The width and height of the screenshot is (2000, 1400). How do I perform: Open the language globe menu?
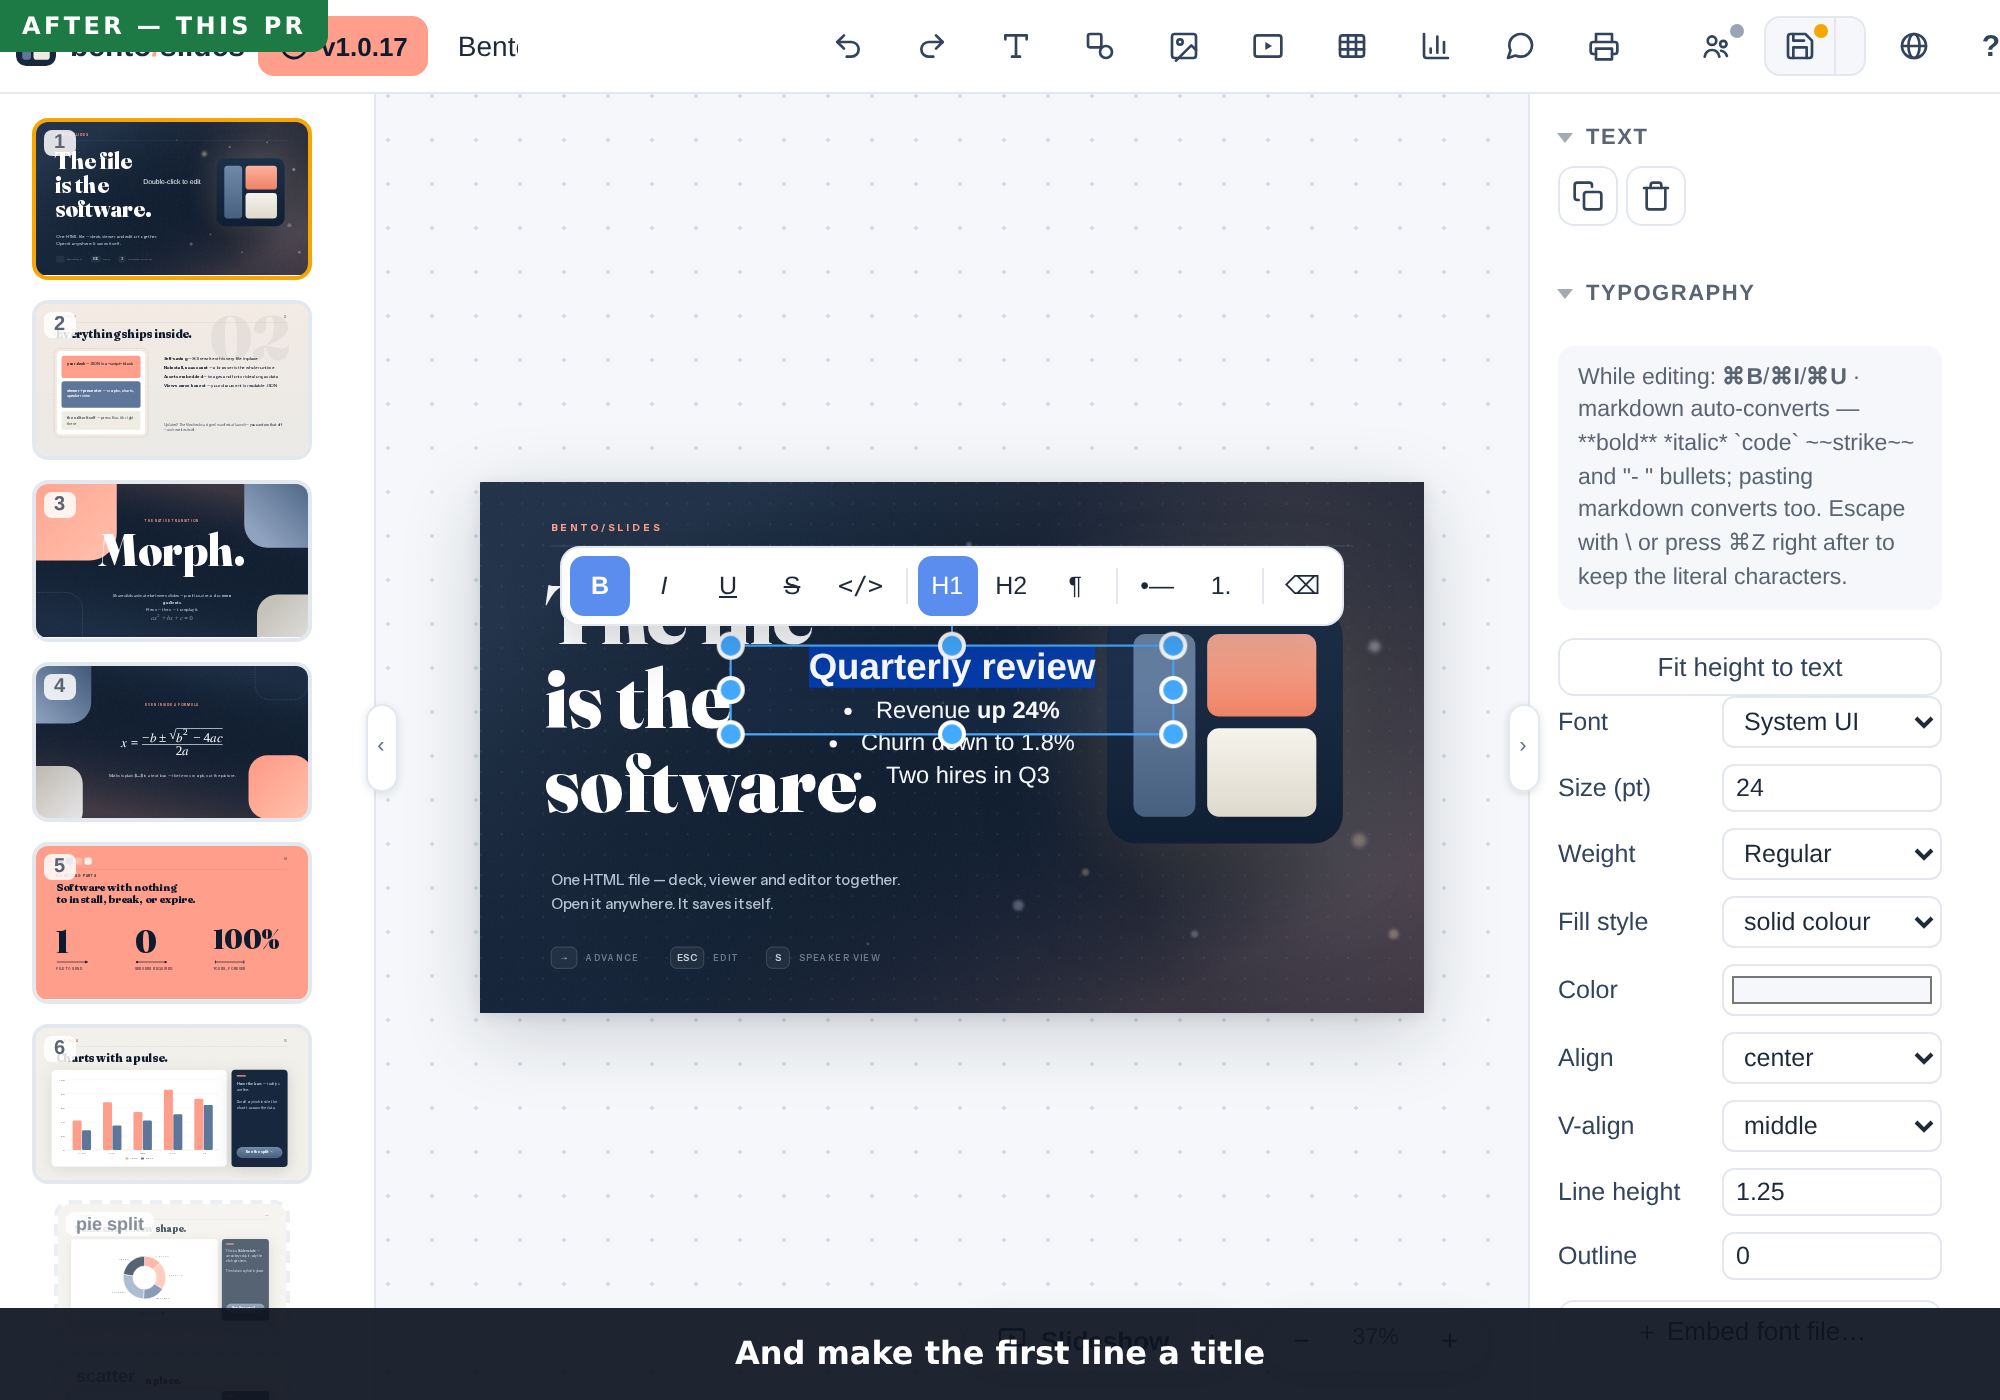click(x=1914, y=47)
